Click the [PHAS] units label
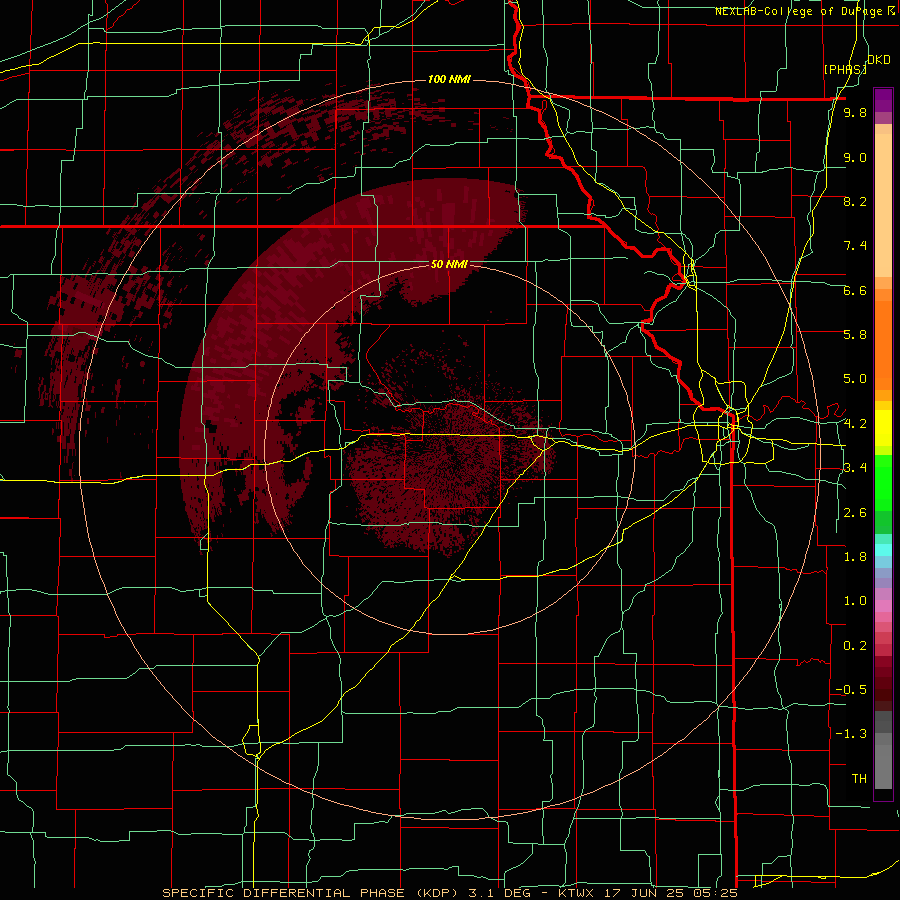 845,69
